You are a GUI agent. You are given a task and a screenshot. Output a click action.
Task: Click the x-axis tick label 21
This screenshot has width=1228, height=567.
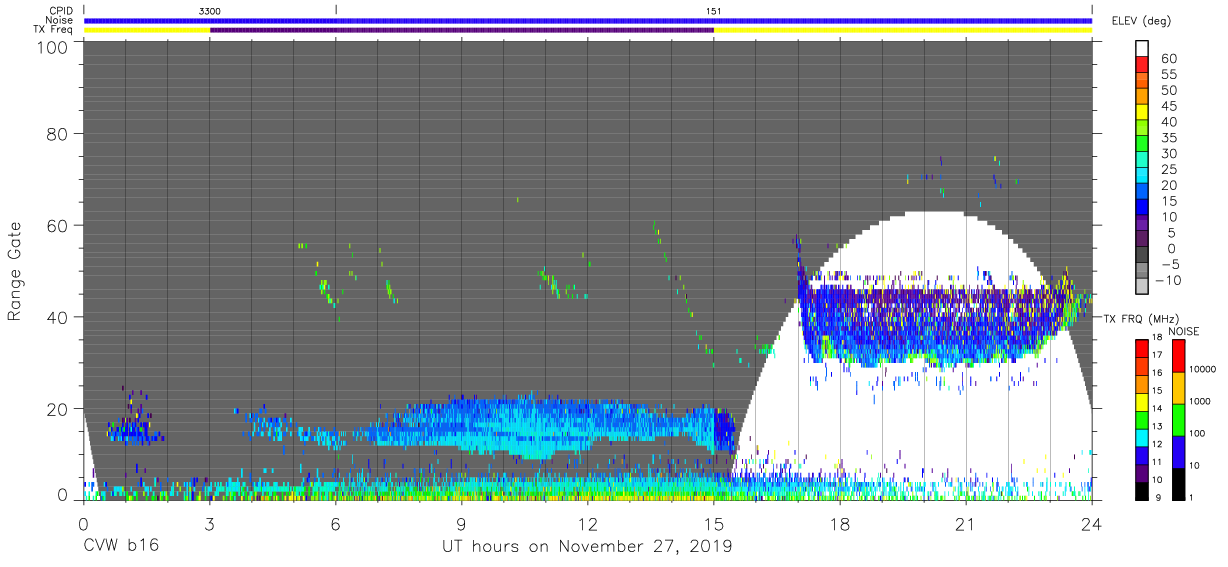[966, 524]
